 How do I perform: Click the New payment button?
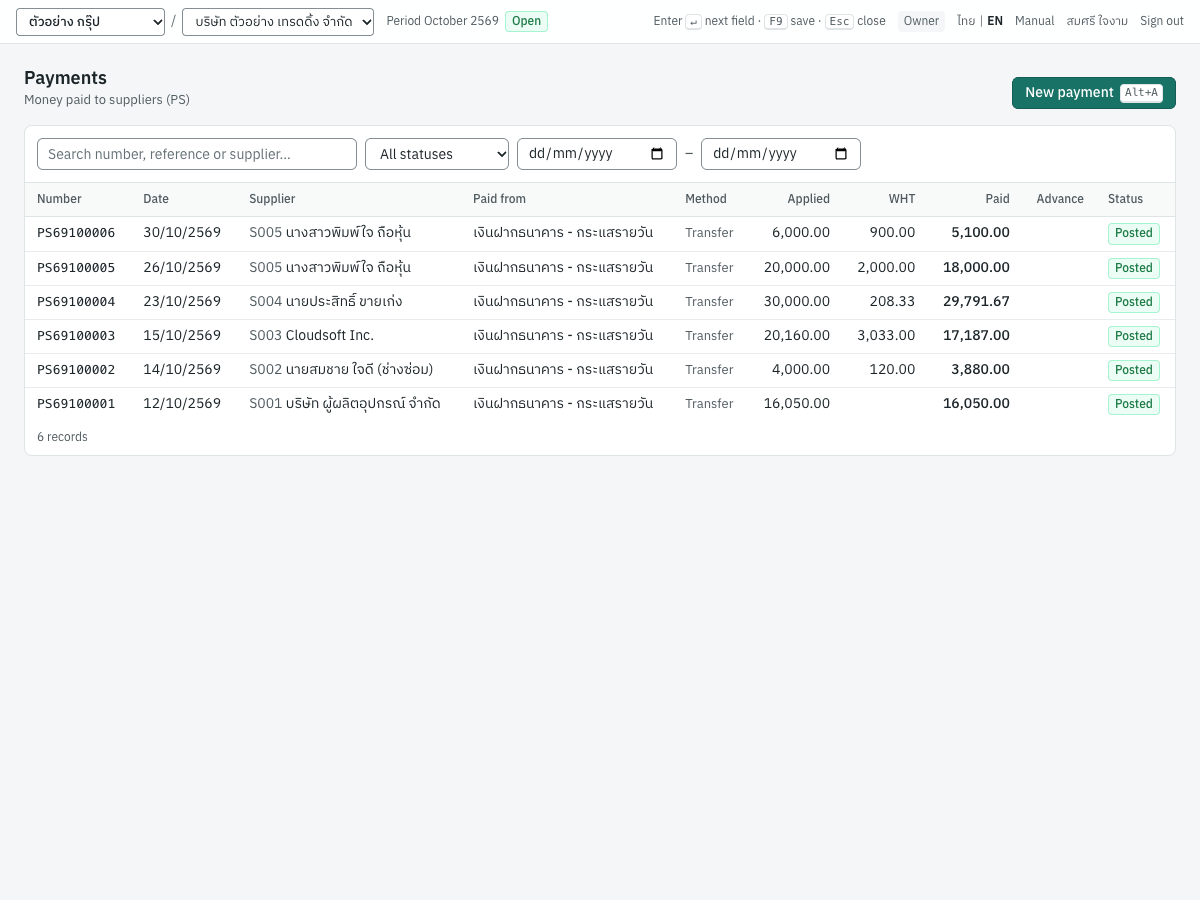1094,93
